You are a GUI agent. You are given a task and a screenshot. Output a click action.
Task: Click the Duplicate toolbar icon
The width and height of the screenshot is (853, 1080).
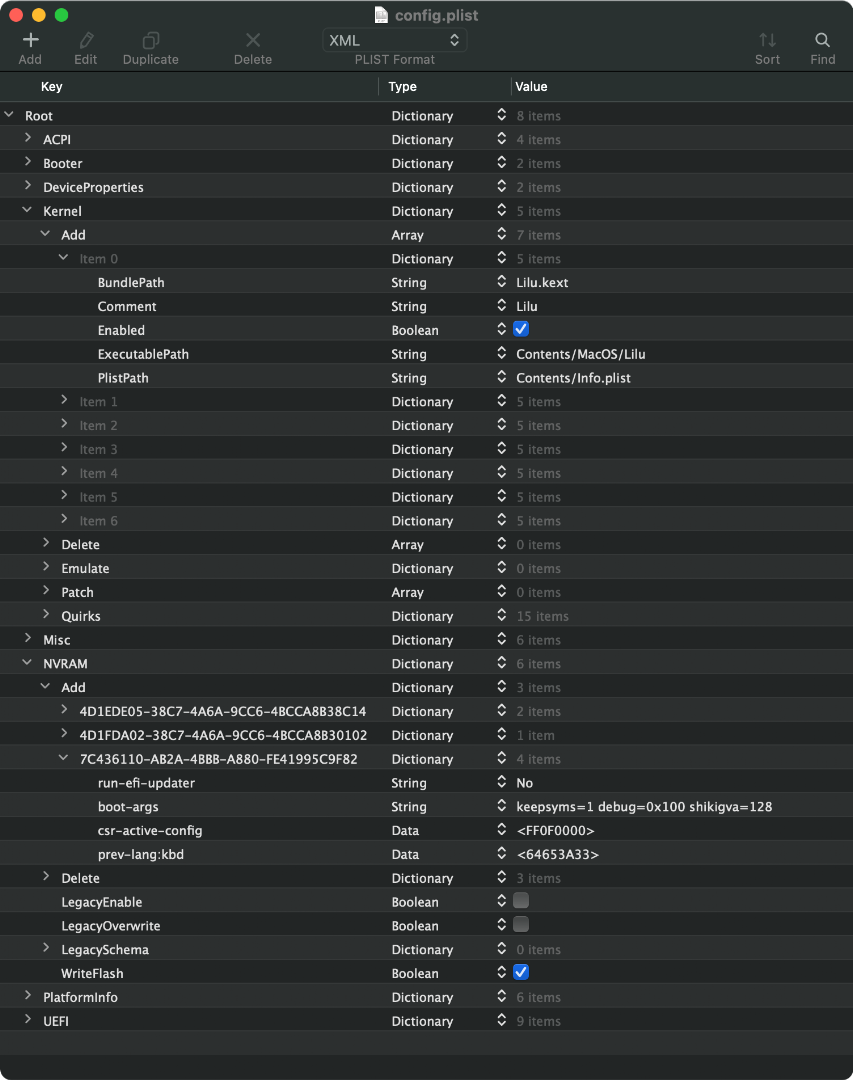coord(151,41)
